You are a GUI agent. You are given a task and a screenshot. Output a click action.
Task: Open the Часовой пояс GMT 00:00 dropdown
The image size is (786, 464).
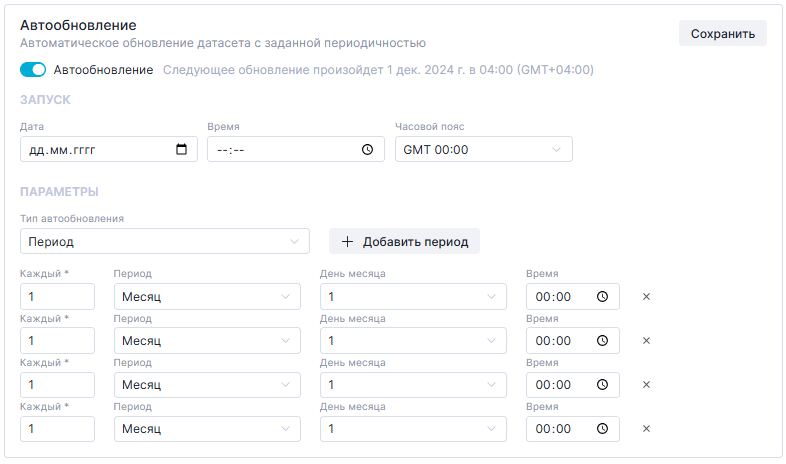coord(483,150)
